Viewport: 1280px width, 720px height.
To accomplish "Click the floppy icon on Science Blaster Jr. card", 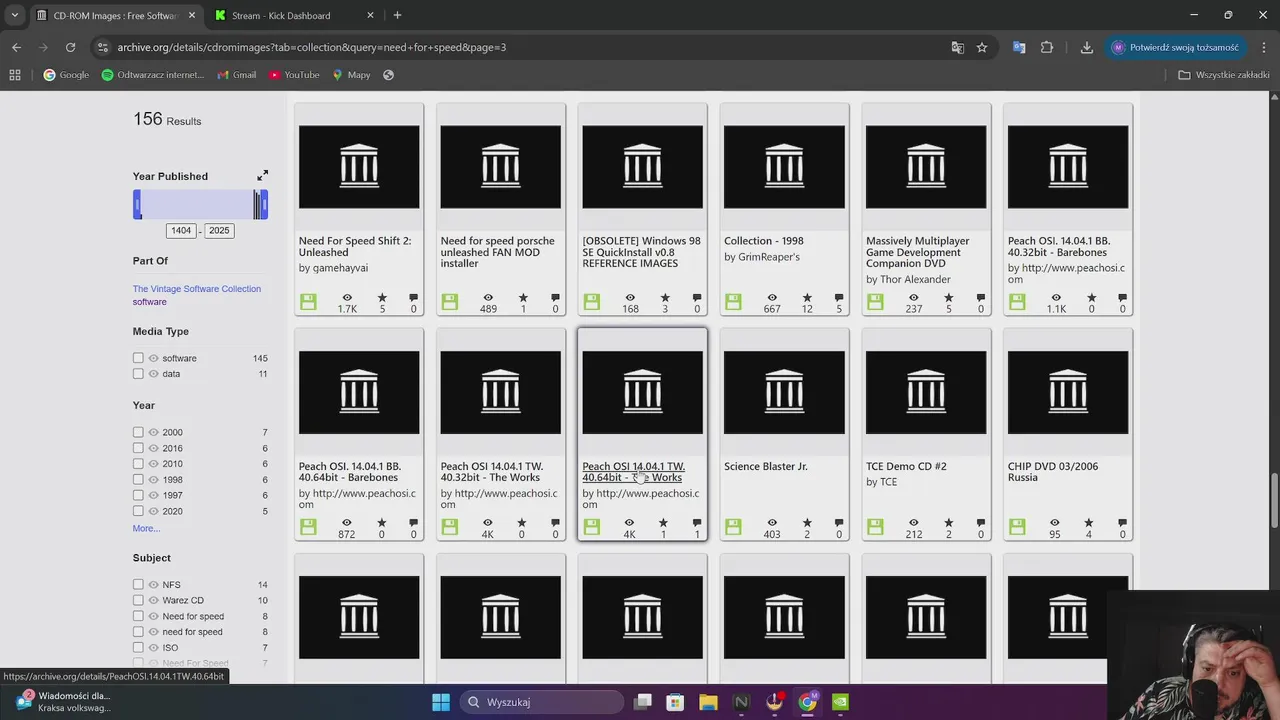I will pyautogui.click(x=734, y=527).
